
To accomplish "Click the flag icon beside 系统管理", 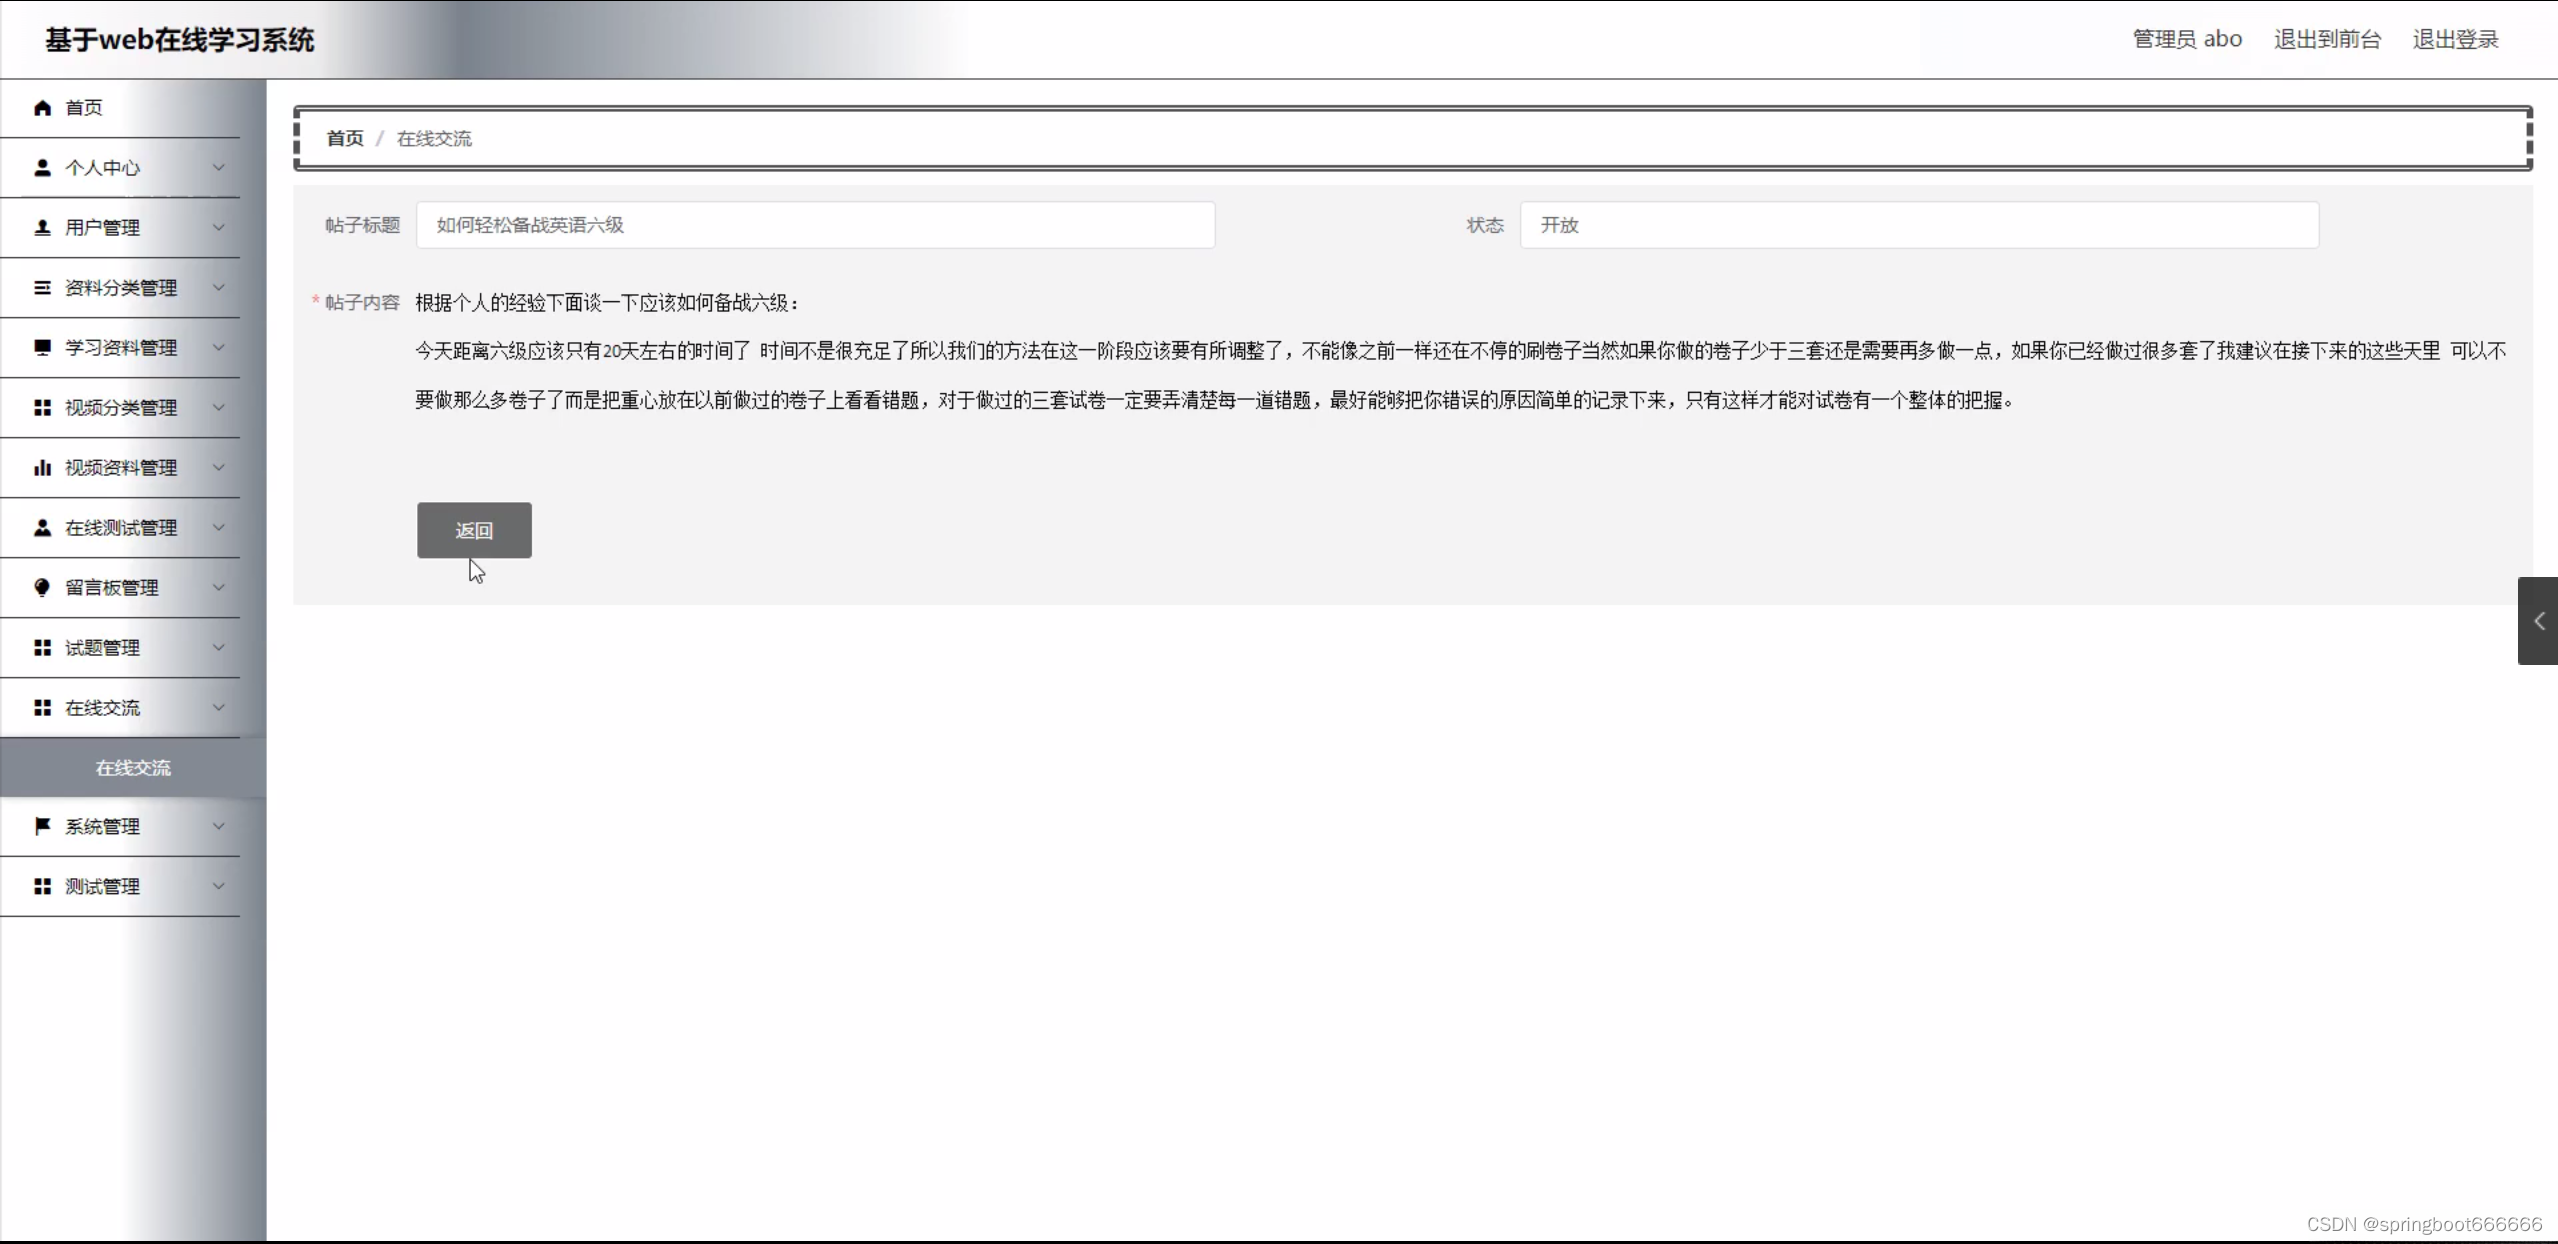I will [42, 826].
